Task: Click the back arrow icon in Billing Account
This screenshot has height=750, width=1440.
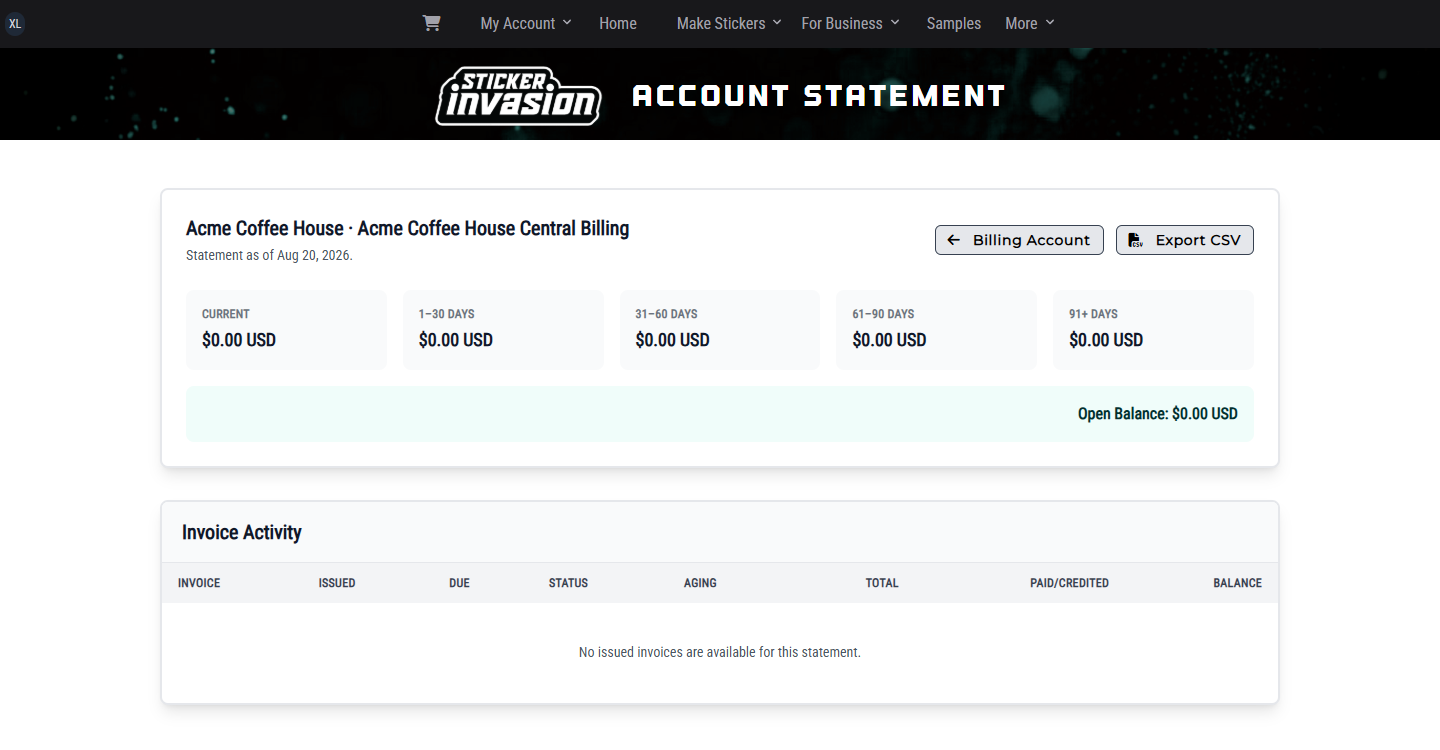Action: click(x=954, y=240)
